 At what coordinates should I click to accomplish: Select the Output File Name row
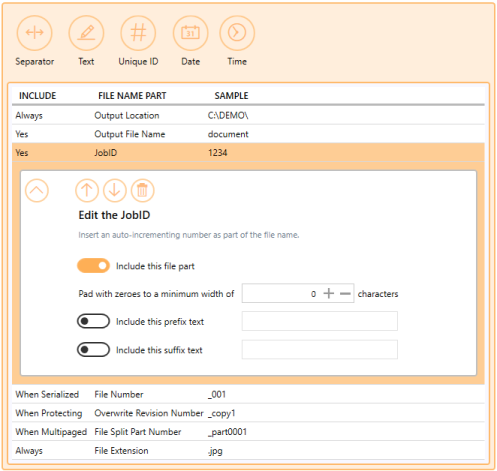[x=248, y=134]
